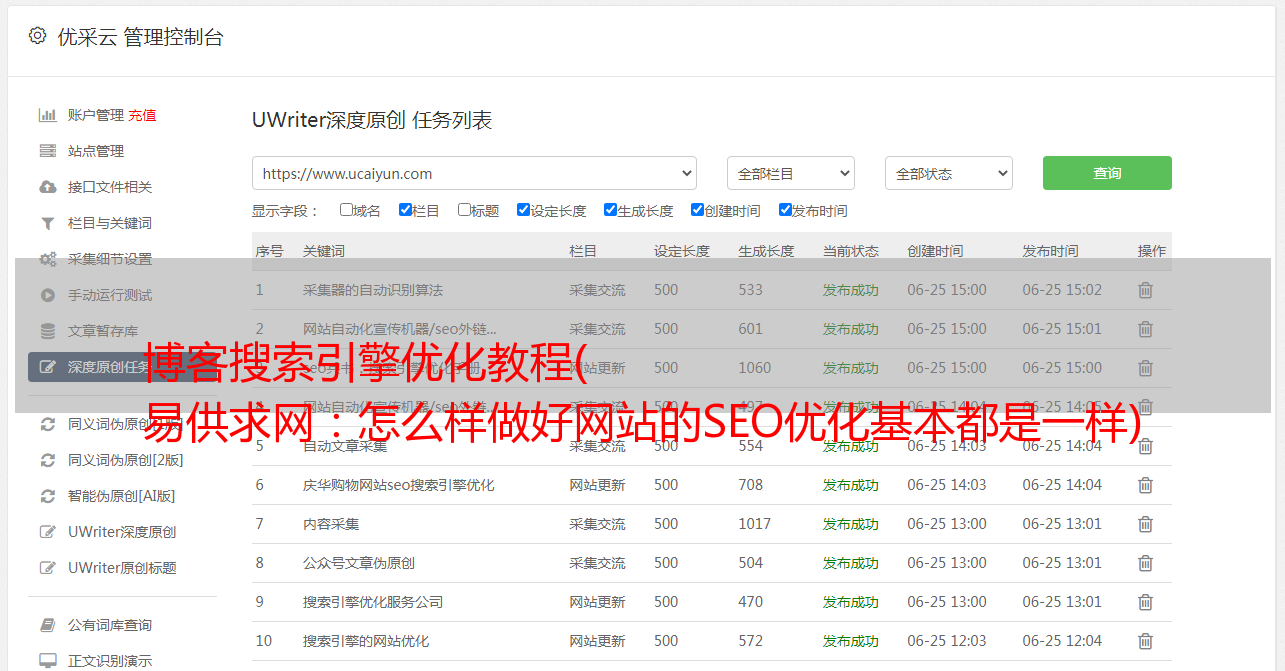The image size is (1285, 671).
Task: Click the 关键词 column header
Action: click(x=324, y=251)
